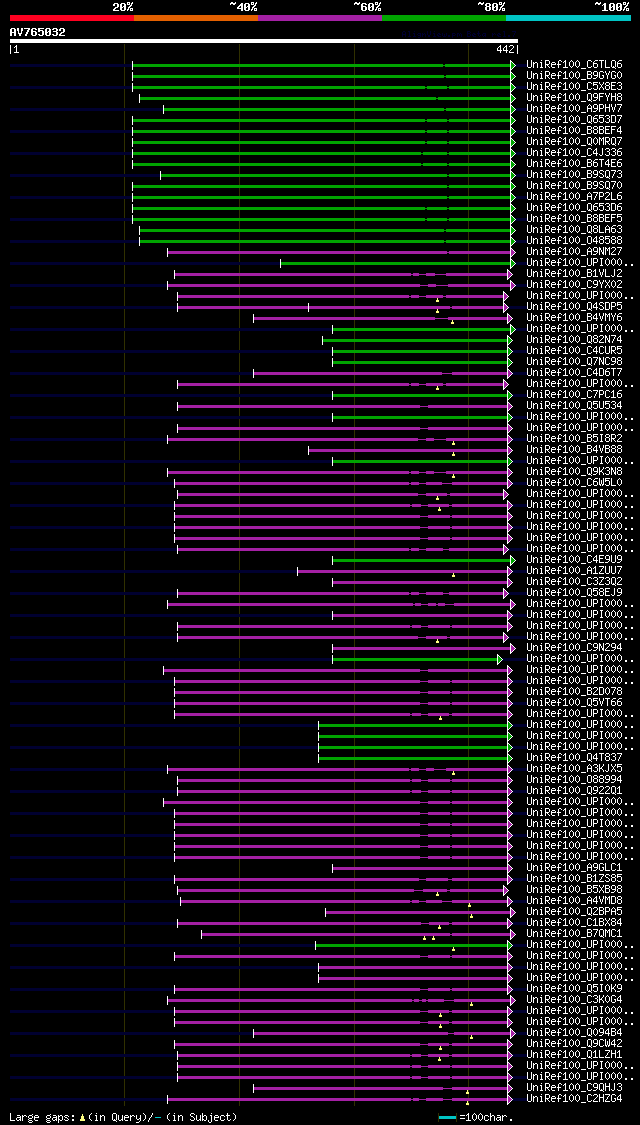View the UniRef100_C4E9U9 hit
The image size is (640, 1125).
[x=574, y=560]
